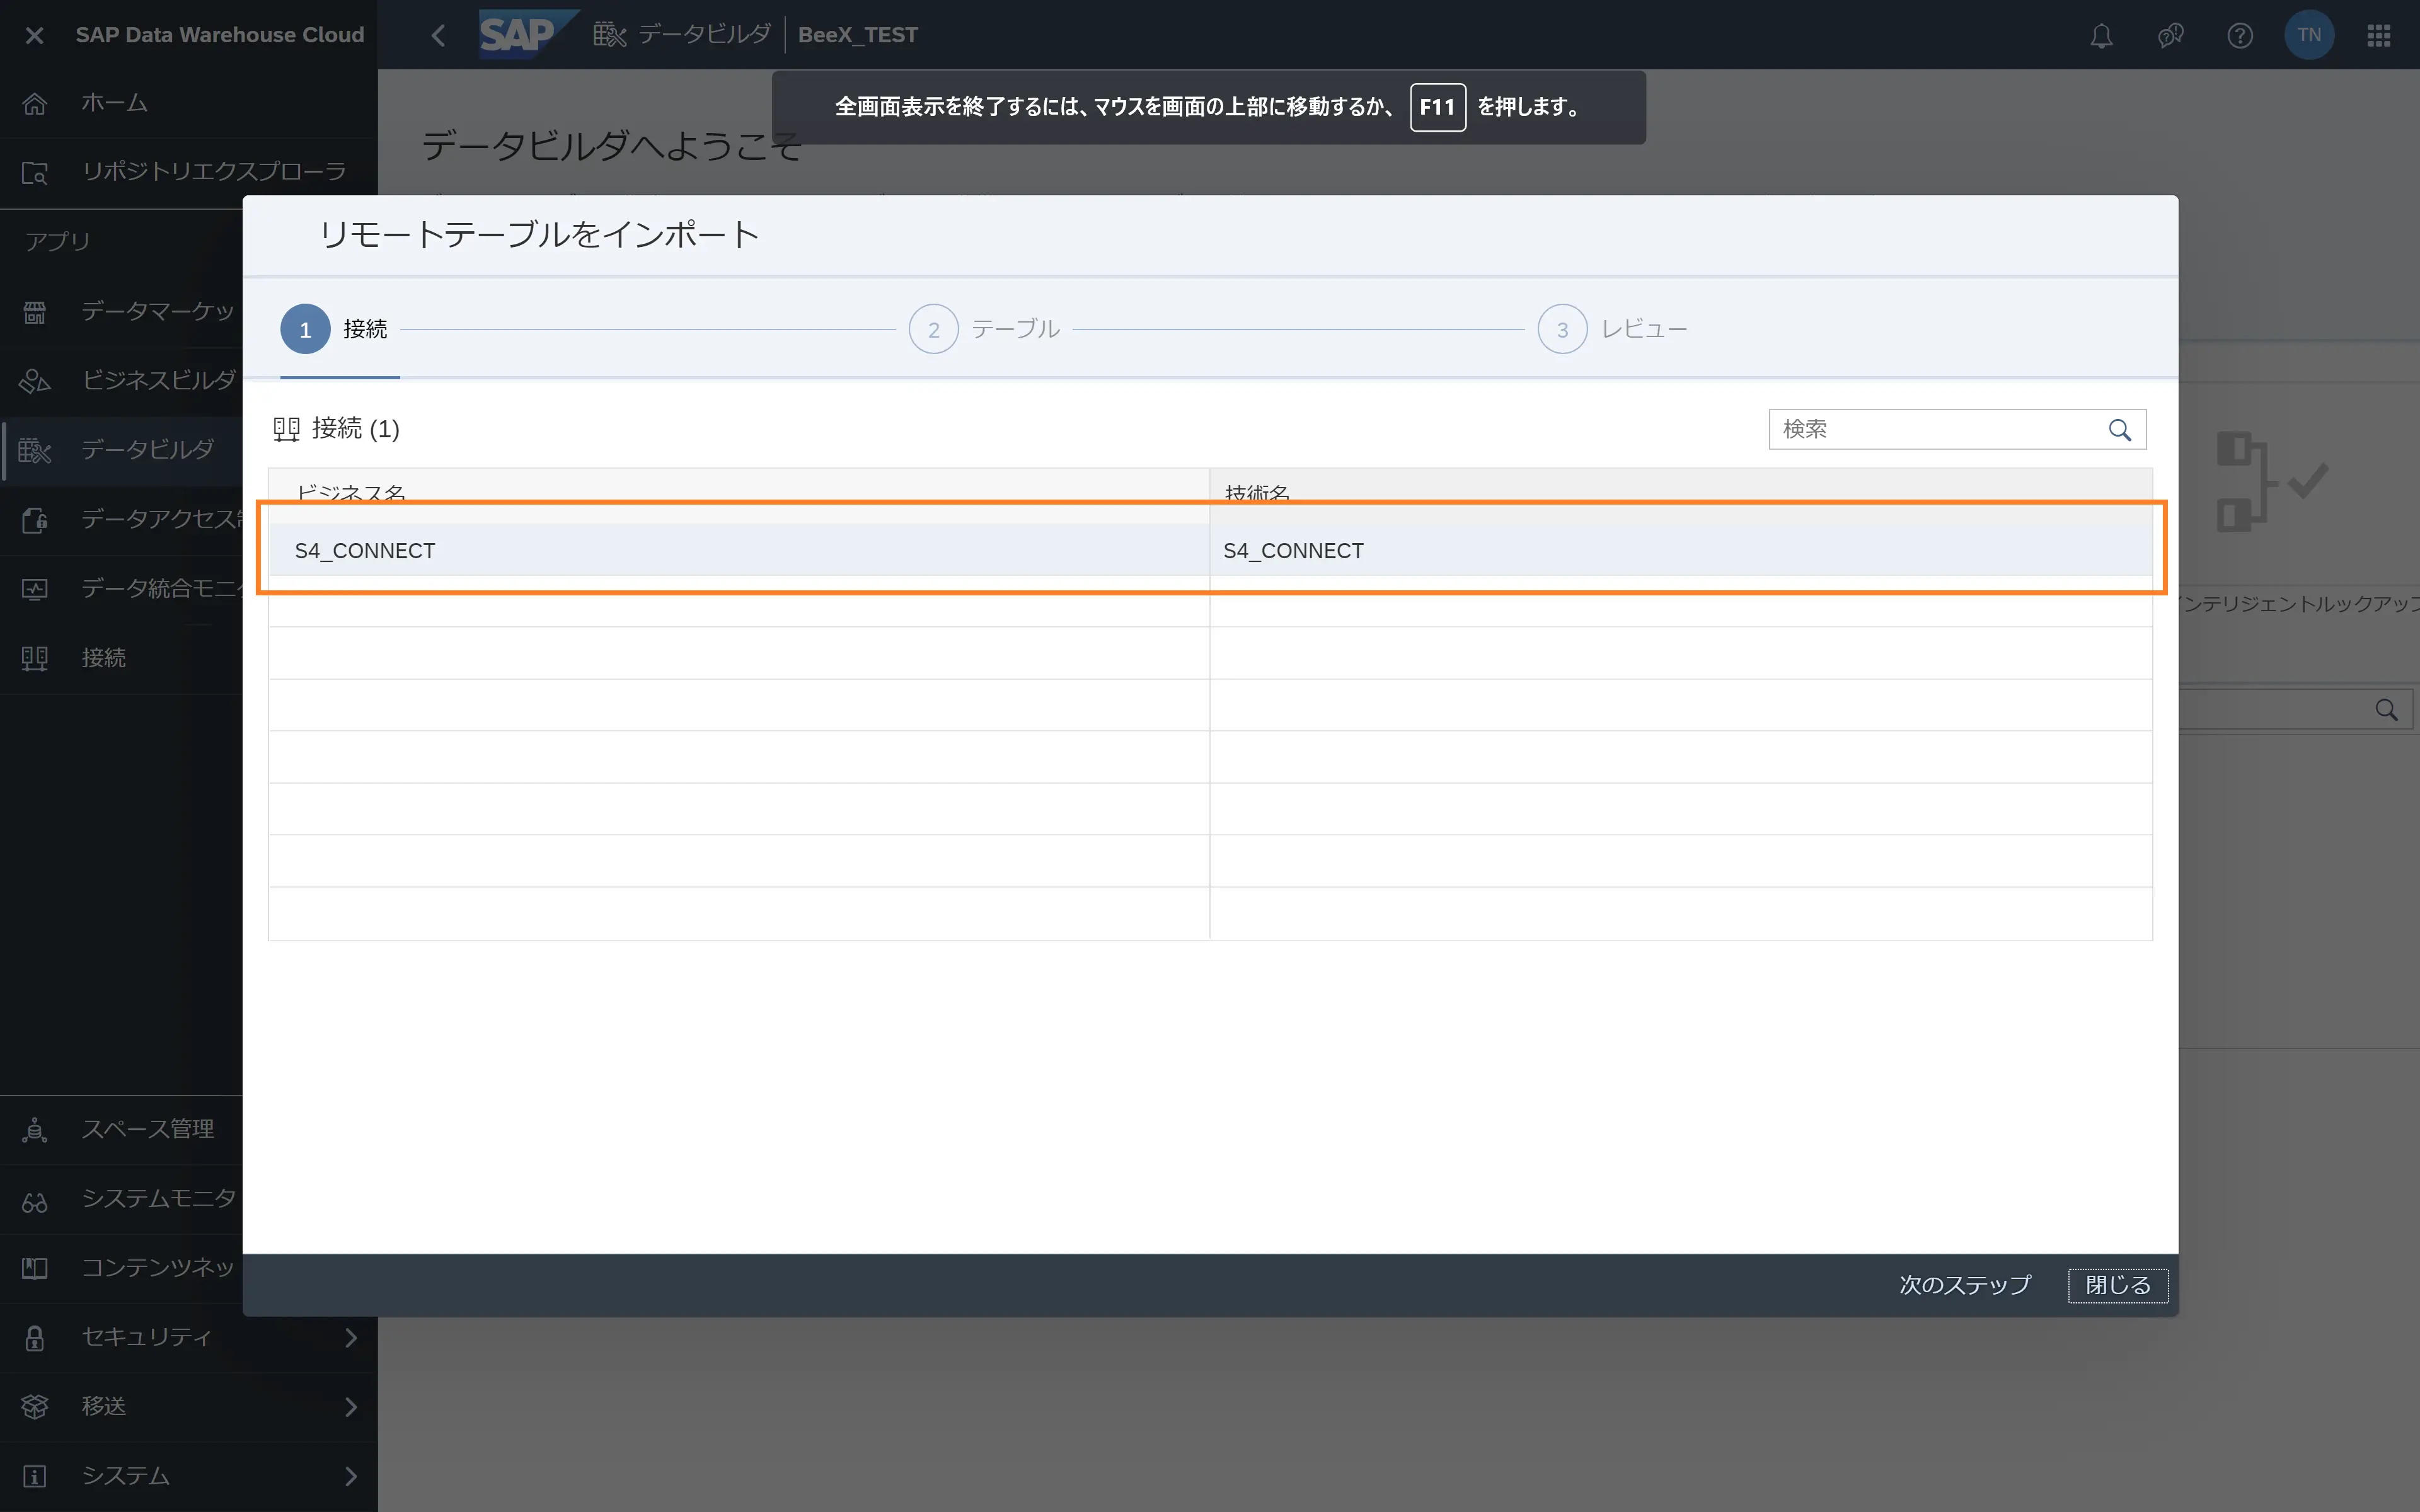Open the help question mark icon

tap(2240, 36)
